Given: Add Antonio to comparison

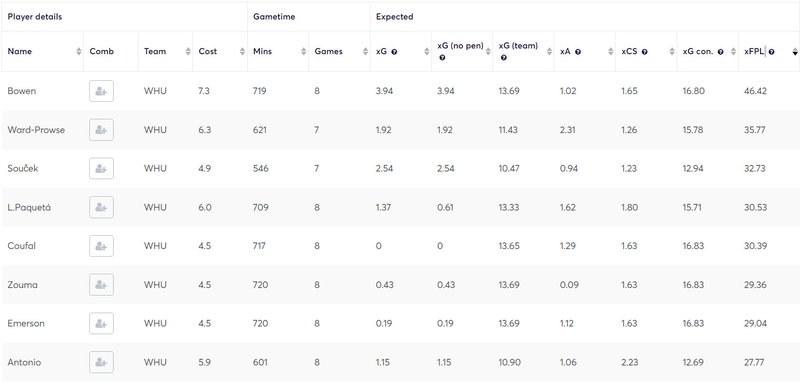Looking at the screenshot, I should 101,363.
